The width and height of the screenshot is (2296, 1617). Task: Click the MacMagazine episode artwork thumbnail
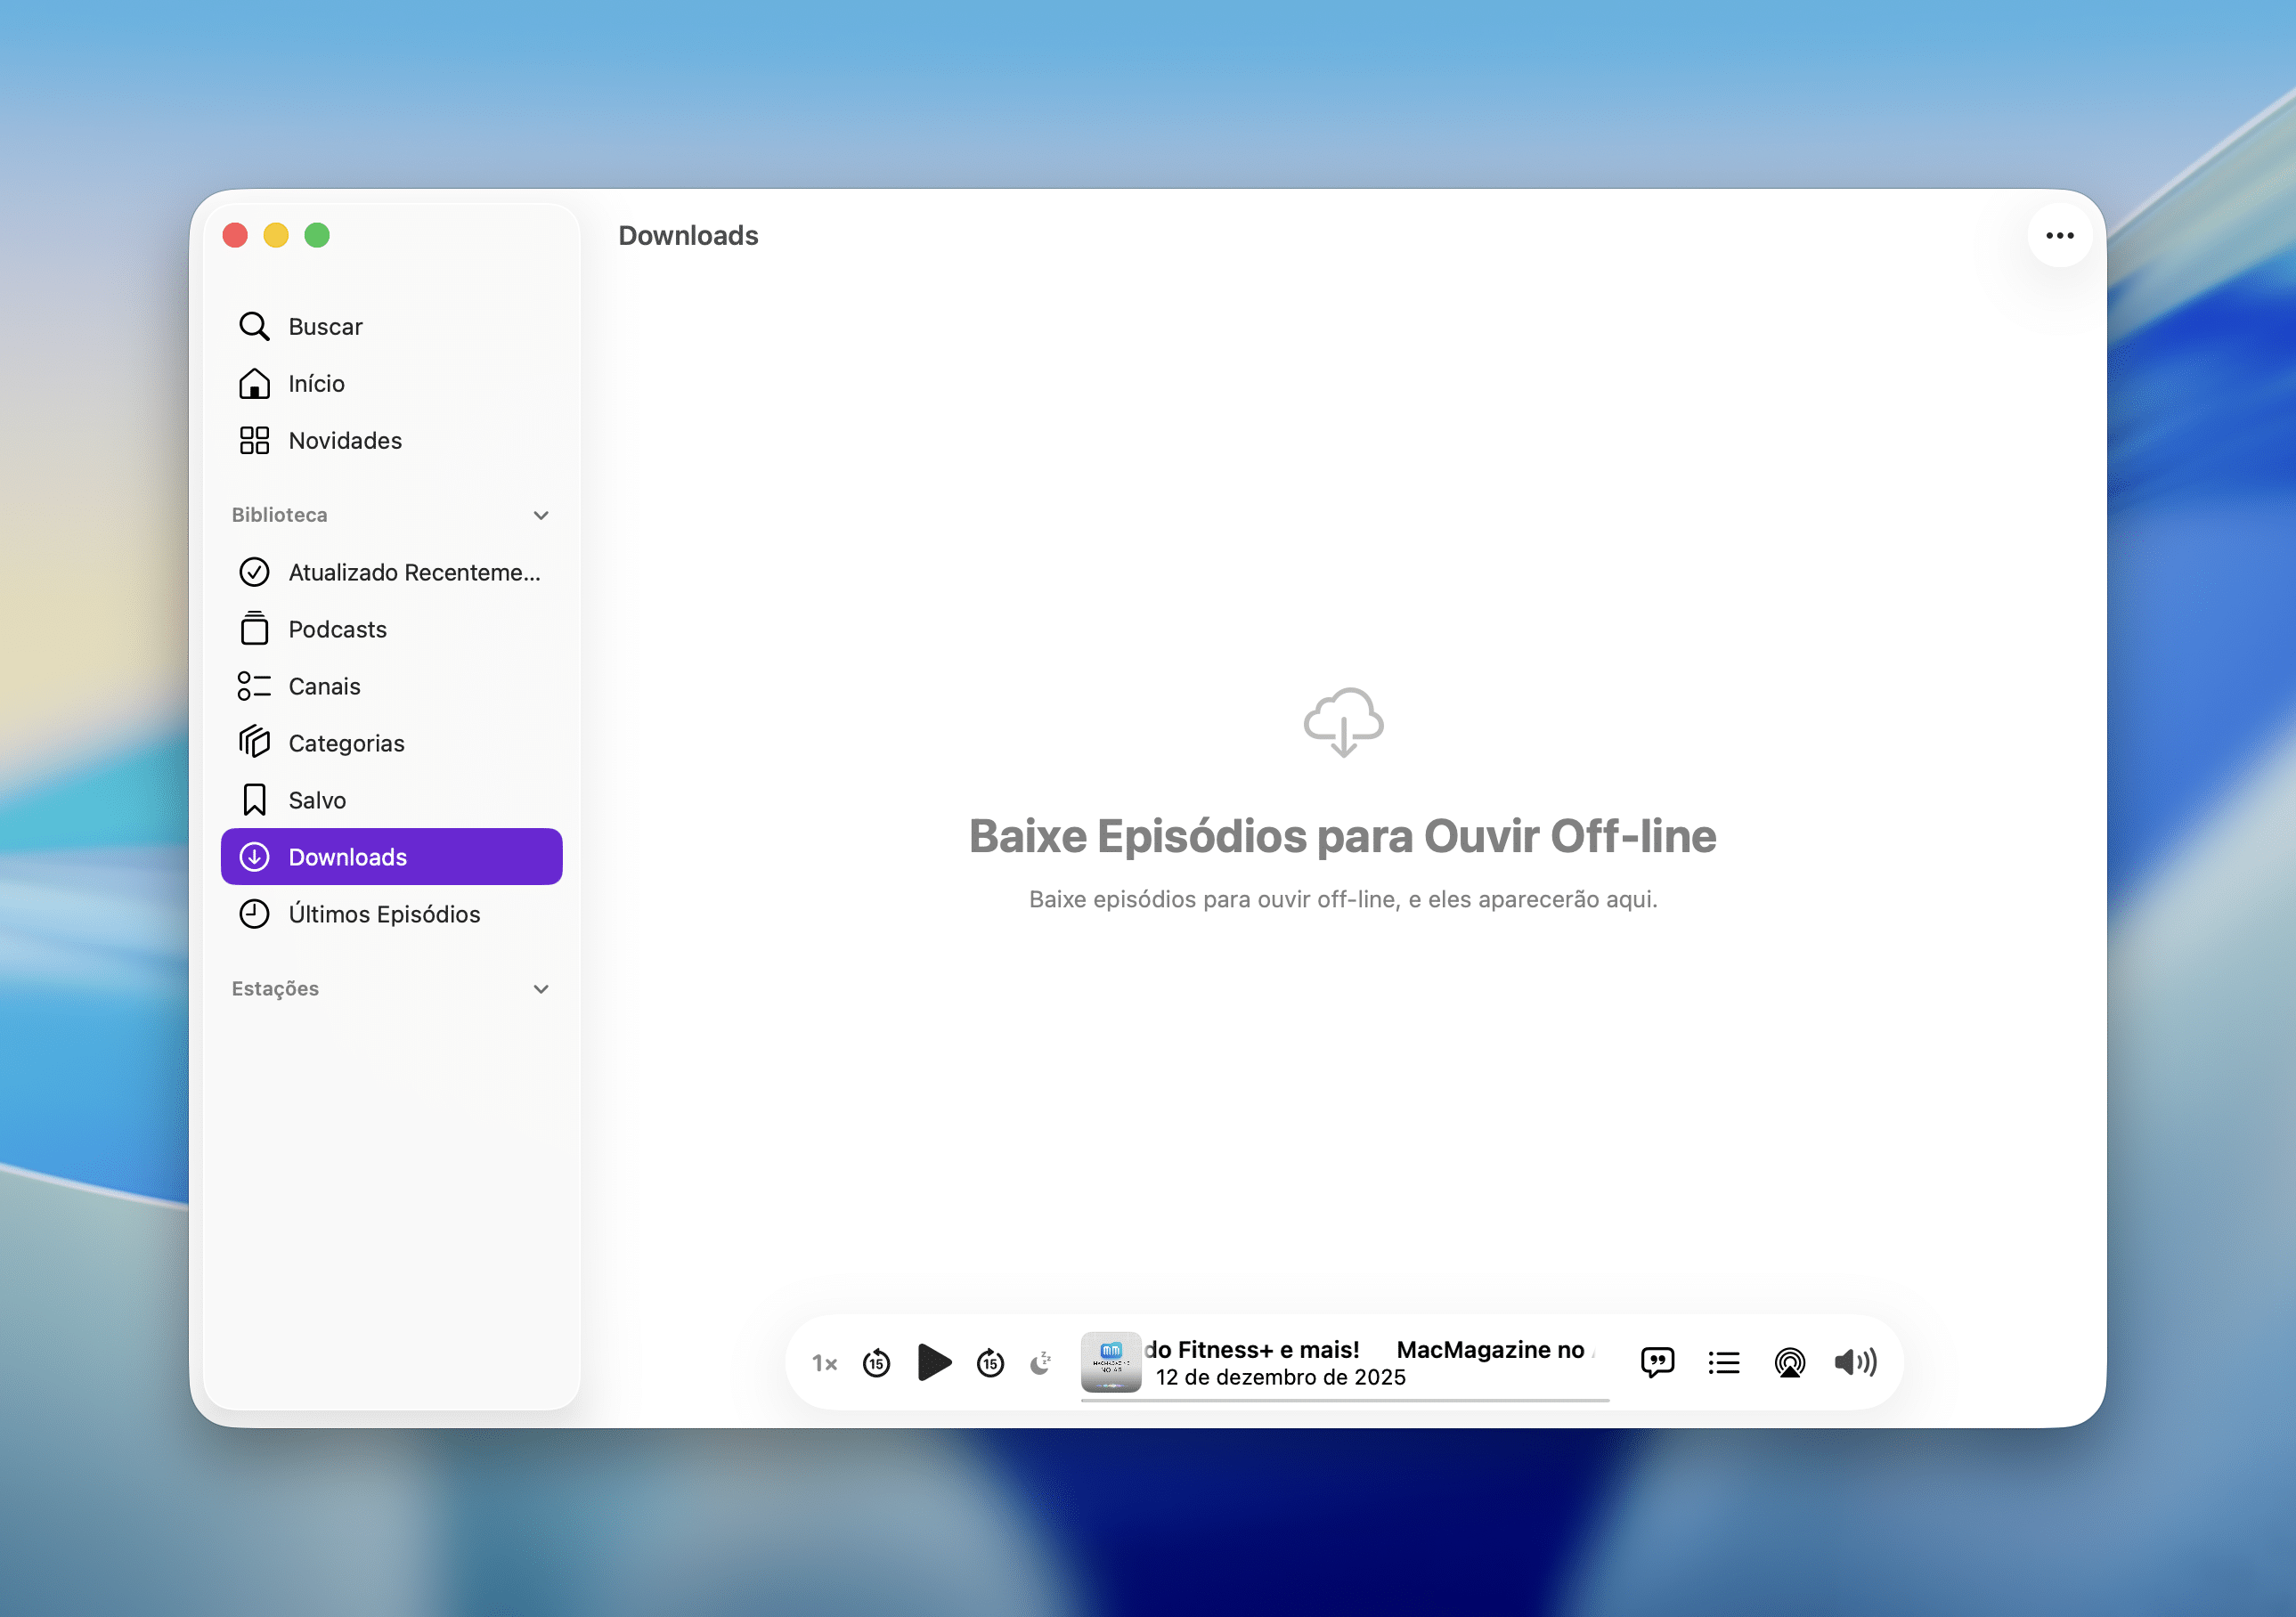tap(1110, 1362)
